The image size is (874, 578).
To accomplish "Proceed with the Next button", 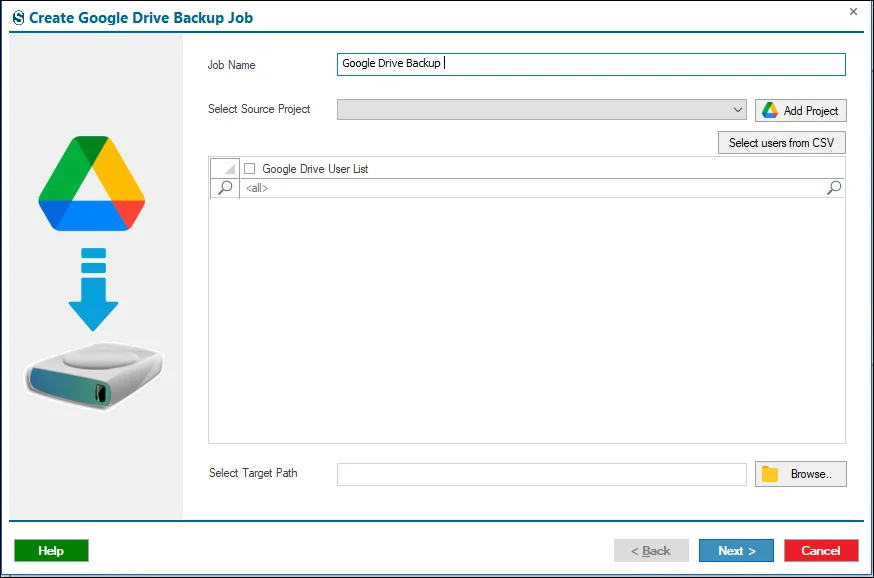I will (736, 551).
